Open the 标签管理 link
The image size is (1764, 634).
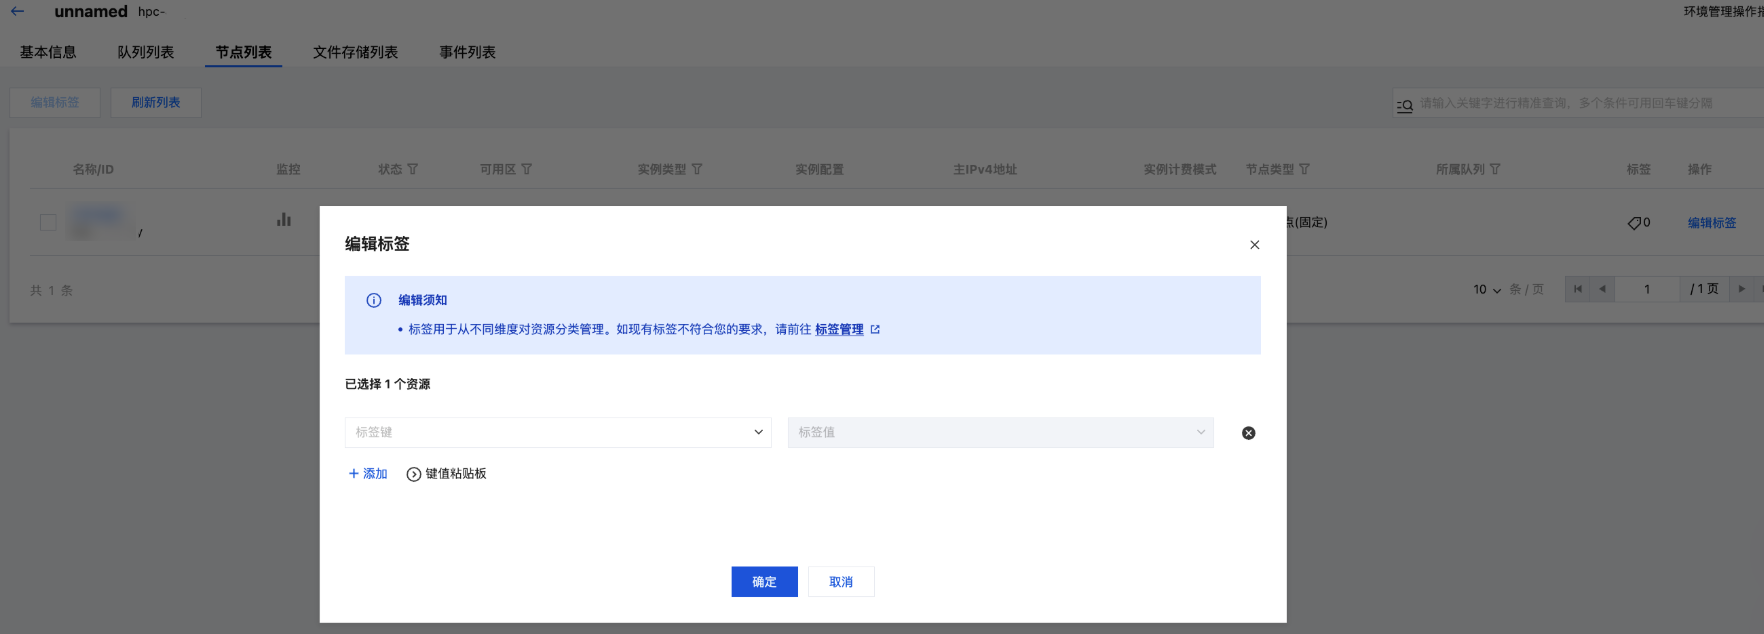click(x=839, y=329)
